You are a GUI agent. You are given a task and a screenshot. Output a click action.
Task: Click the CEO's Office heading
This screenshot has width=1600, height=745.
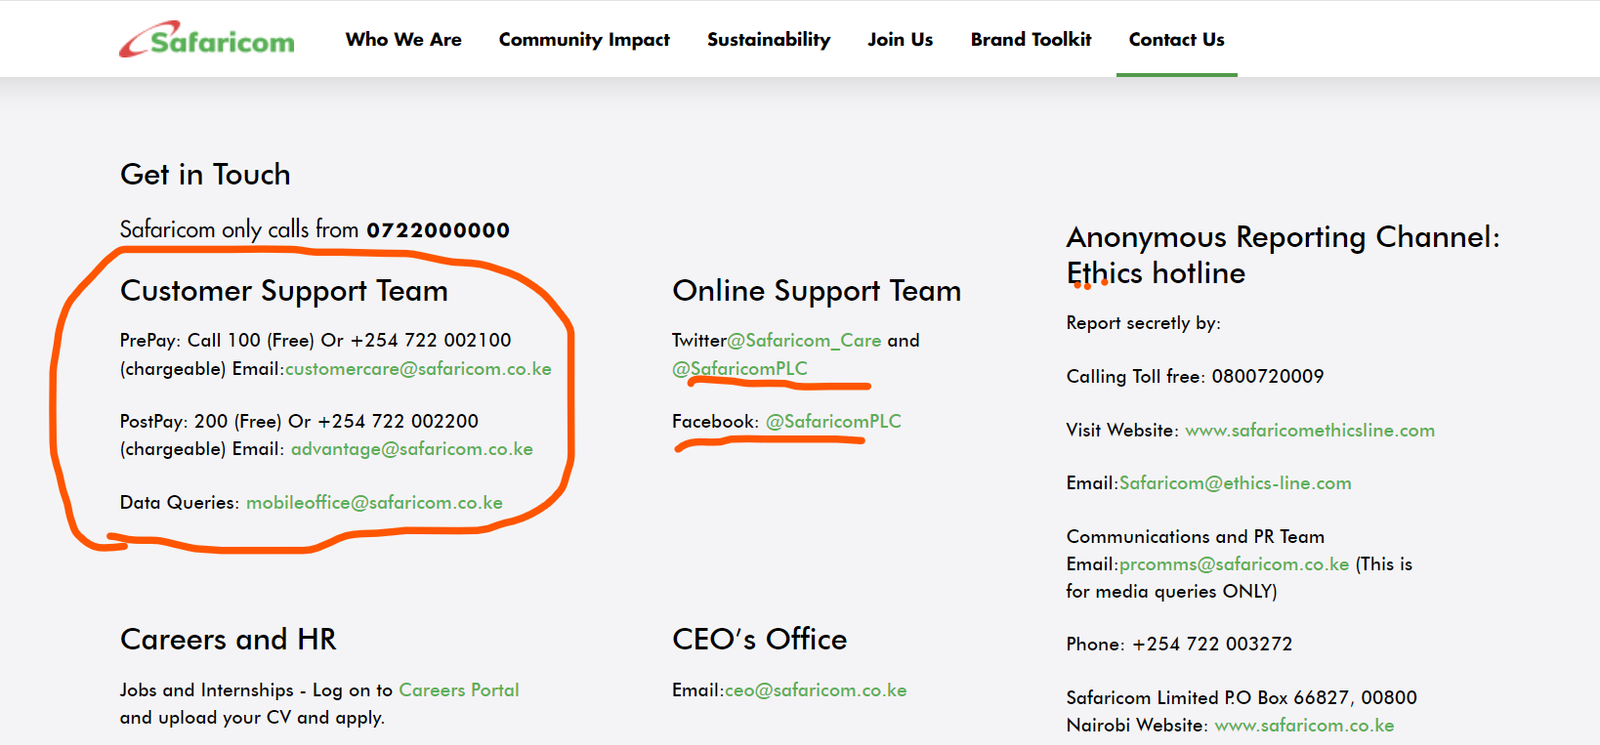click(x=759, y=639)
